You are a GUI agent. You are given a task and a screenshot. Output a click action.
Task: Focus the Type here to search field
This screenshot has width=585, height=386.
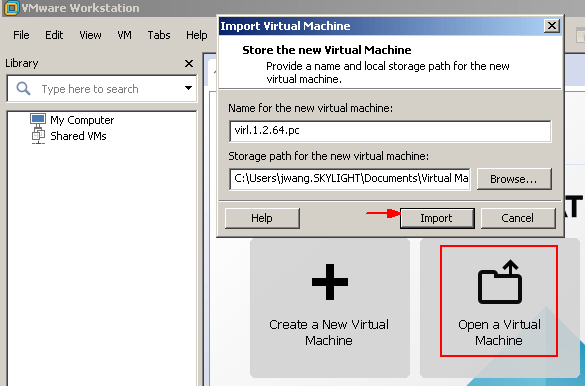point(101,89)
